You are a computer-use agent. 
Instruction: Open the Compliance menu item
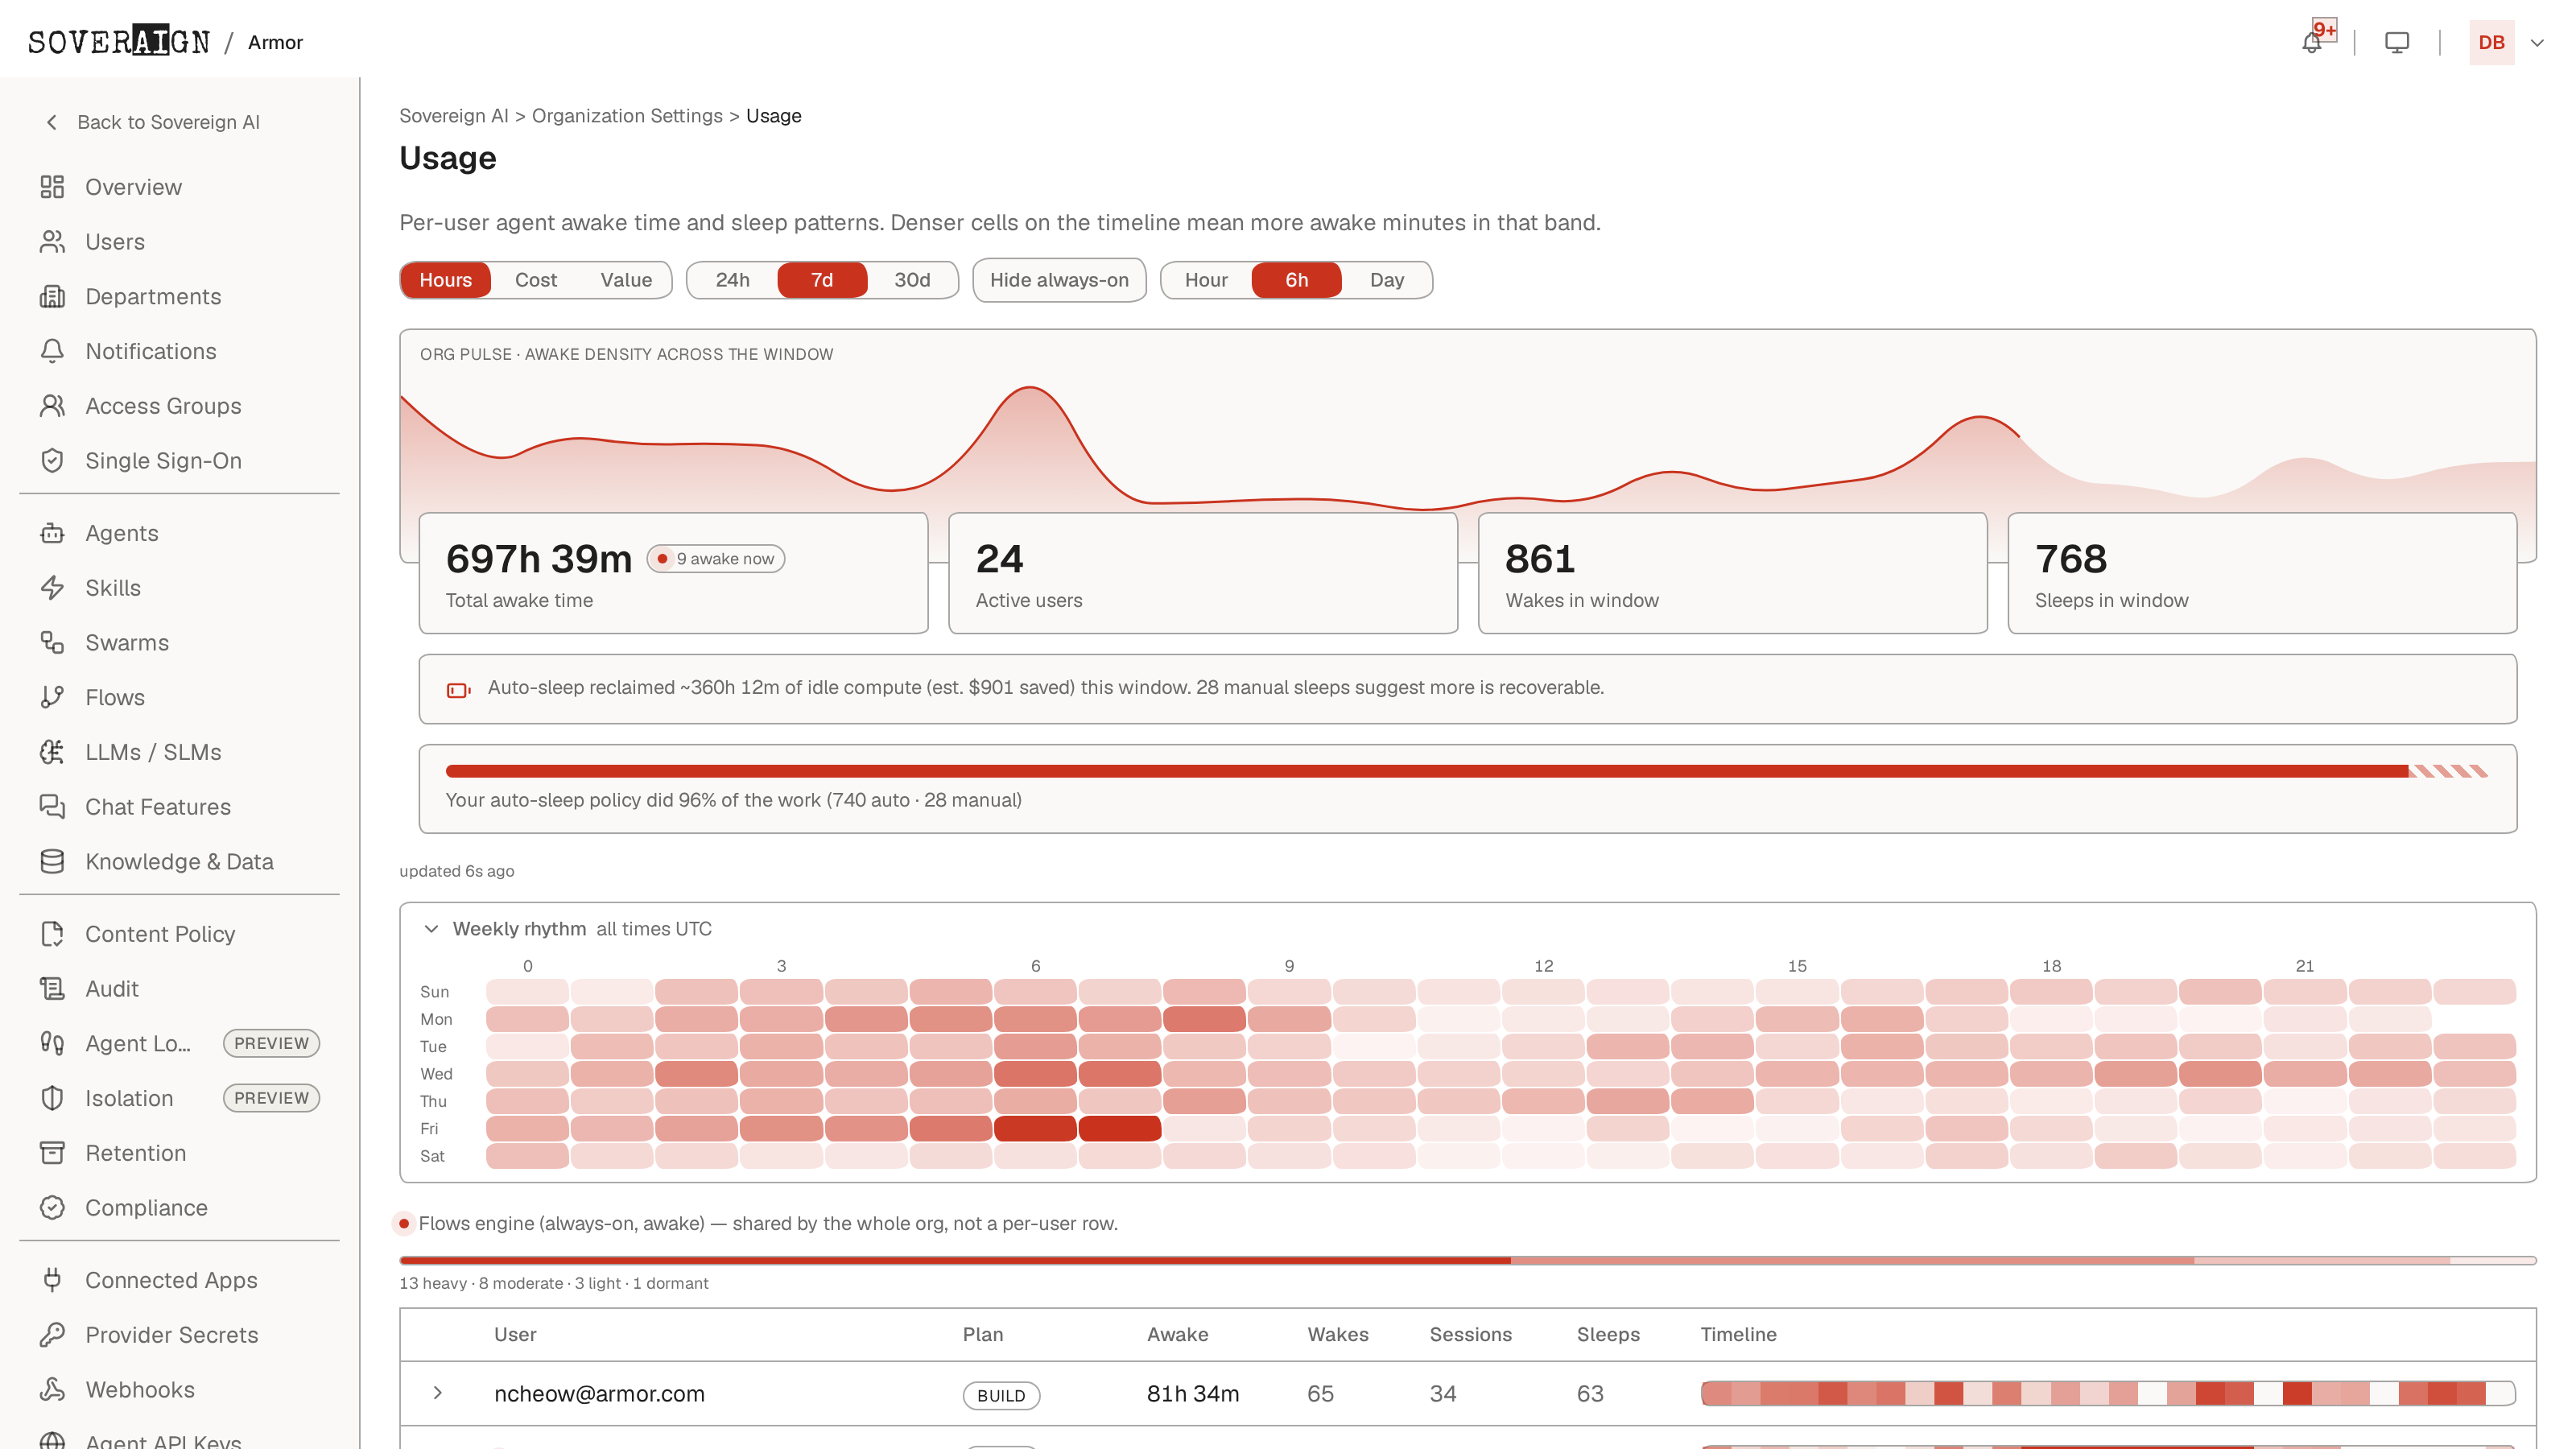(180, 1208)
